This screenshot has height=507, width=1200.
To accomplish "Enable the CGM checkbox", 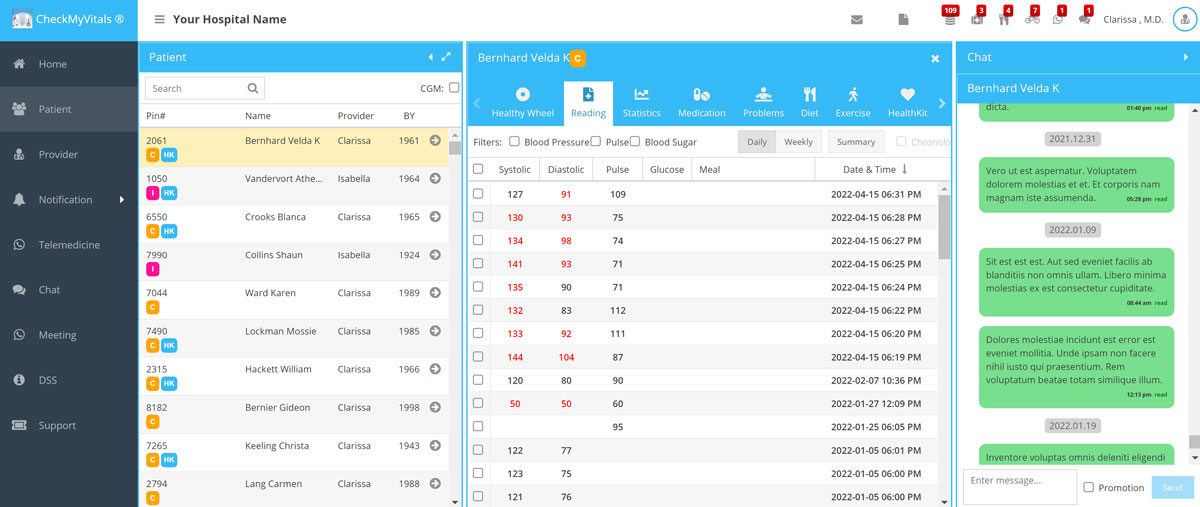I will 454,88.
